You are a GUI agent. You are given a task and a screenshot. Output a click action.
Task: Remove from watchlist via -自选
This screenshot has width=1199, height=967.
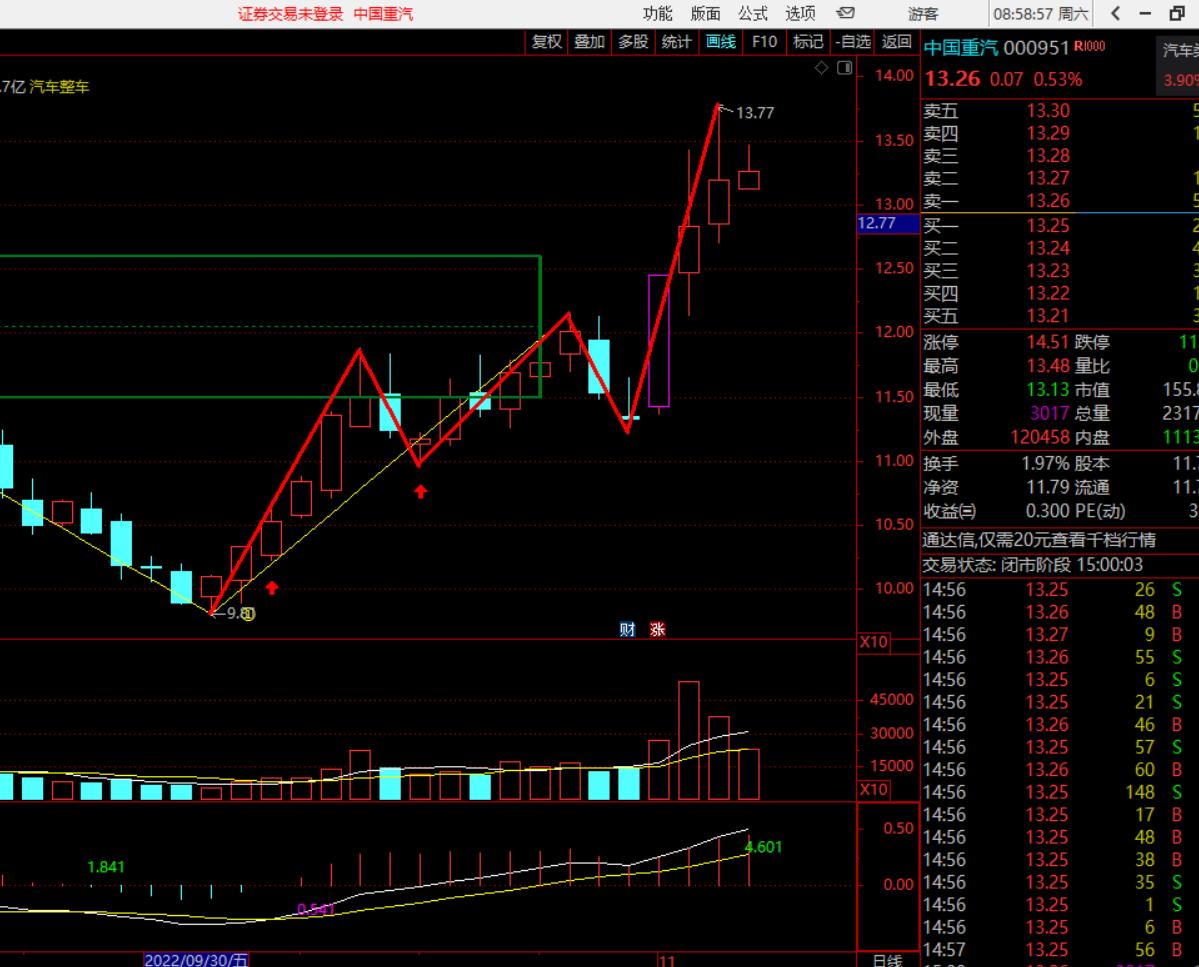(x=853, y=42)
